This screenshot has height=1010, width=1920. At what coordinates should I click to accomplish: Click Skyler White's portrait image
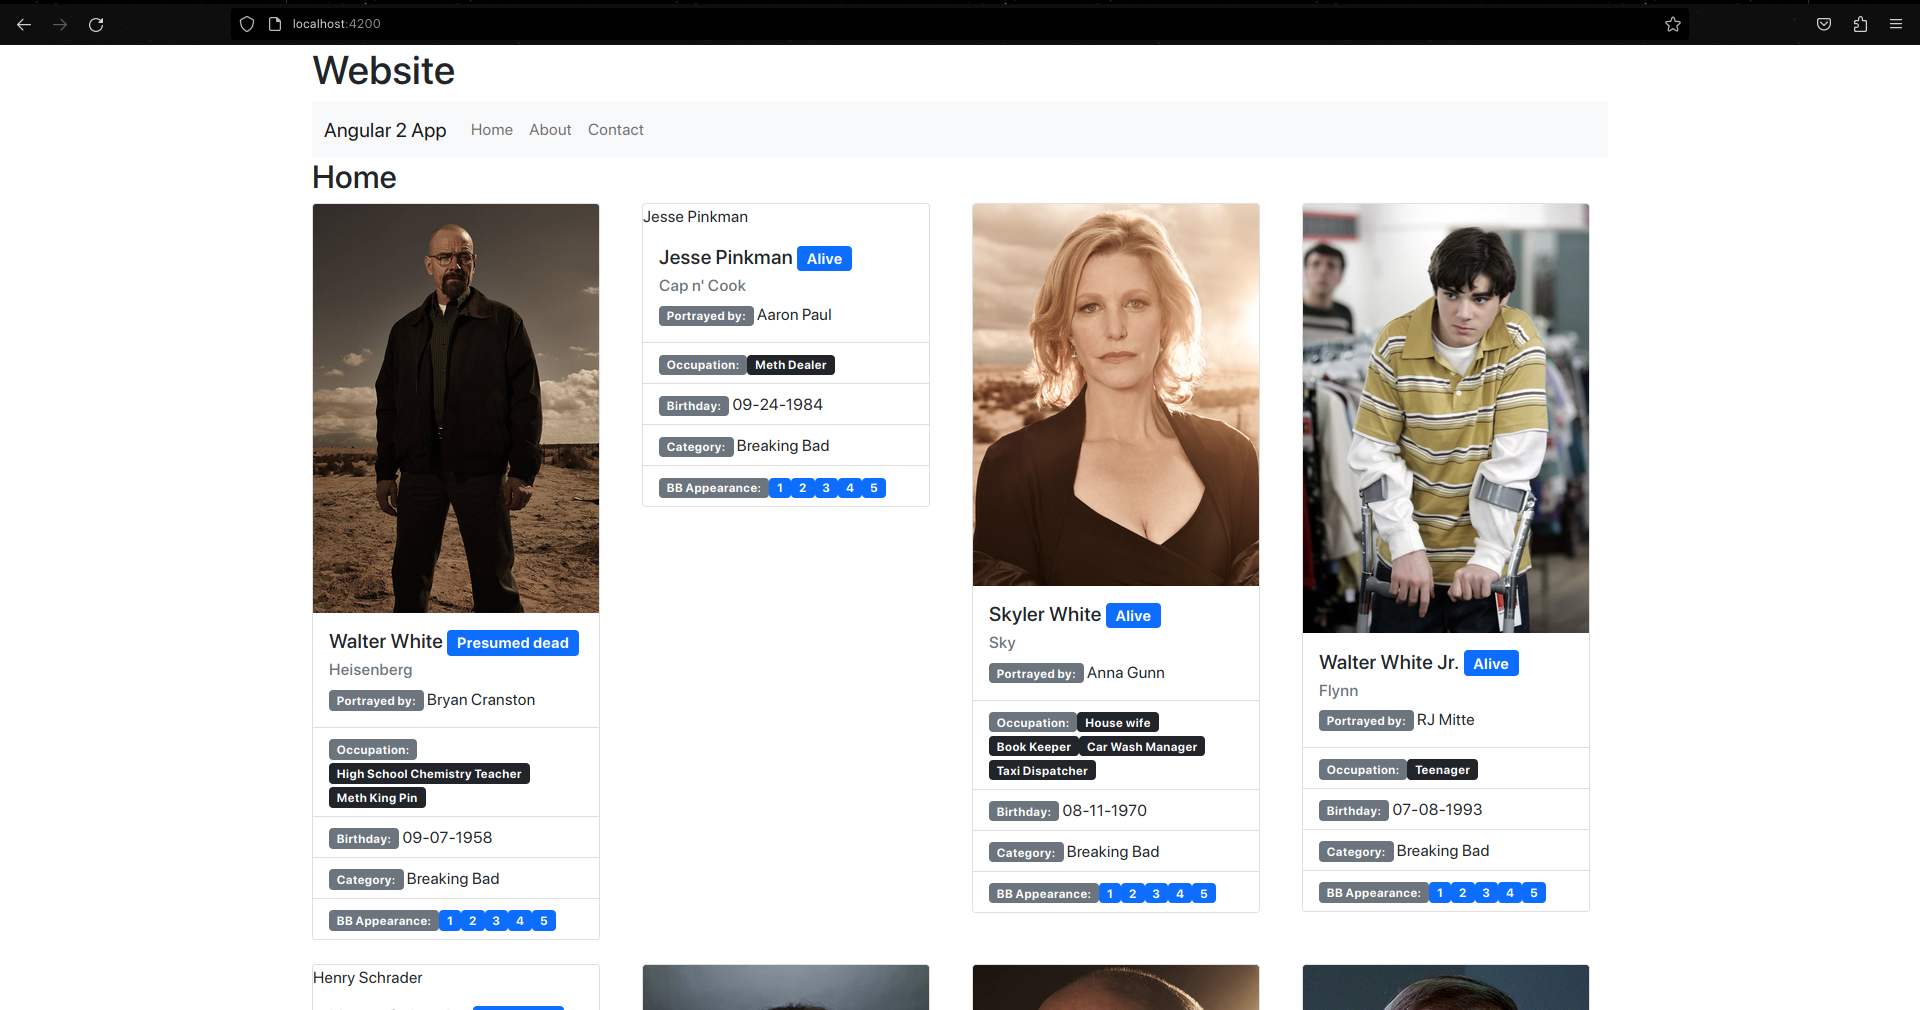coord(1116,395)
